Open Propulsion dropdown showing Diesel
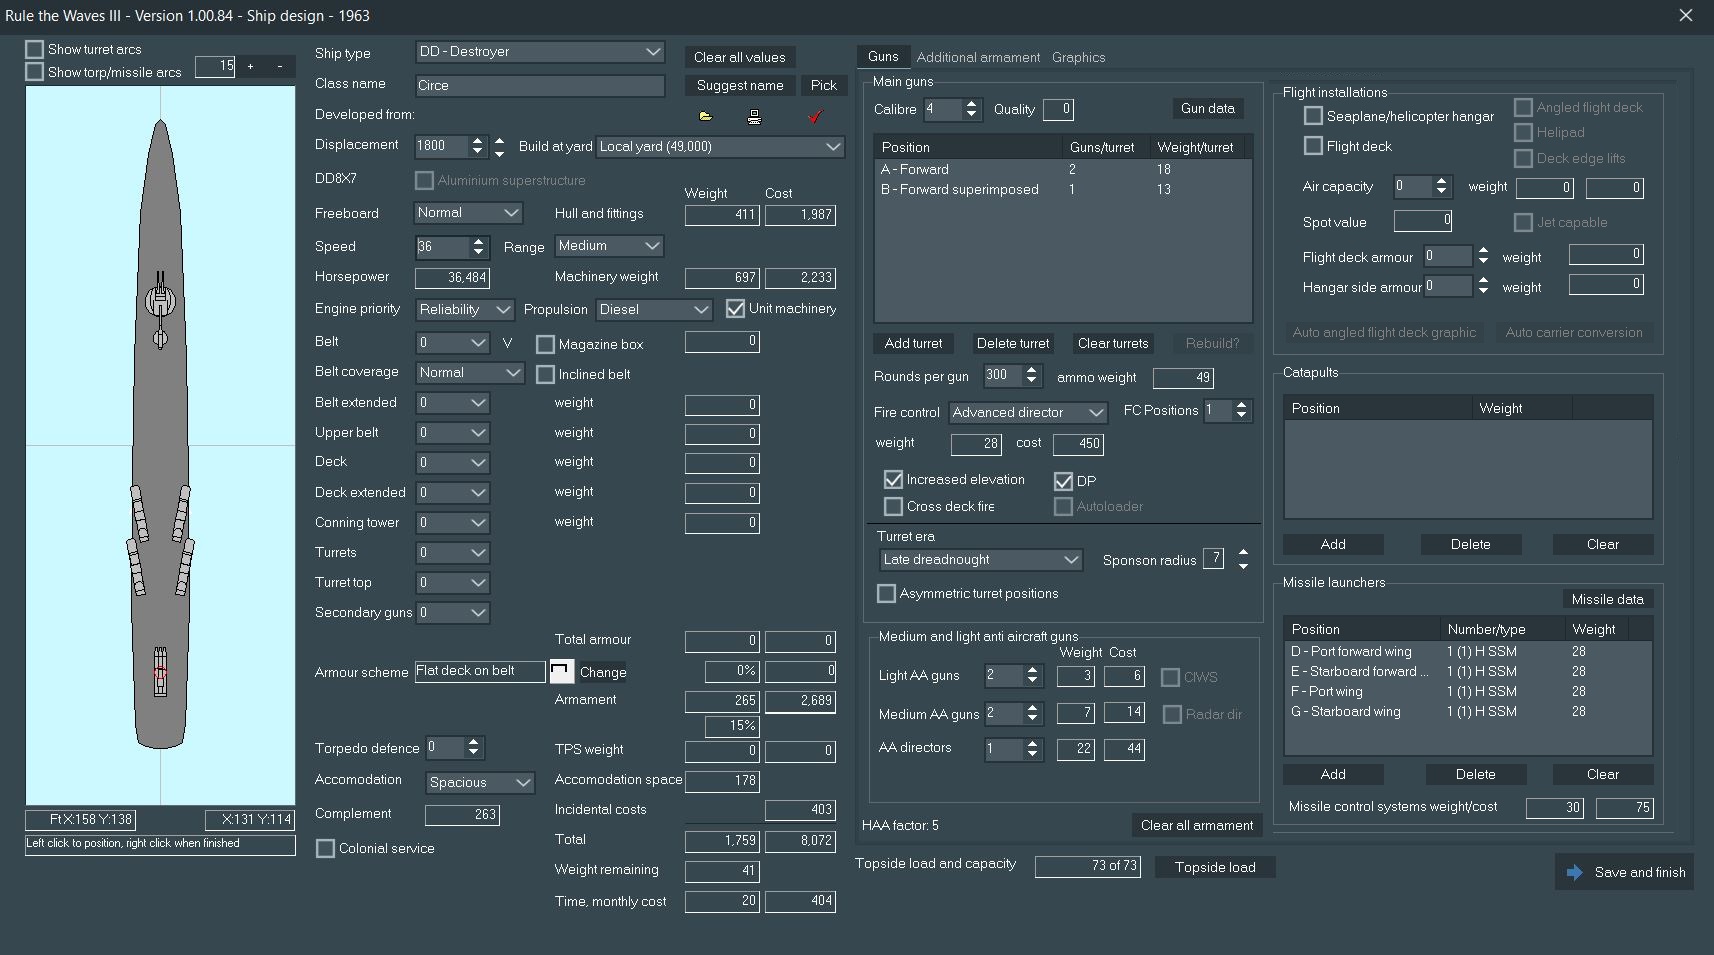Viewport: 1714px width, 955px height. click(x=654, y=309)
